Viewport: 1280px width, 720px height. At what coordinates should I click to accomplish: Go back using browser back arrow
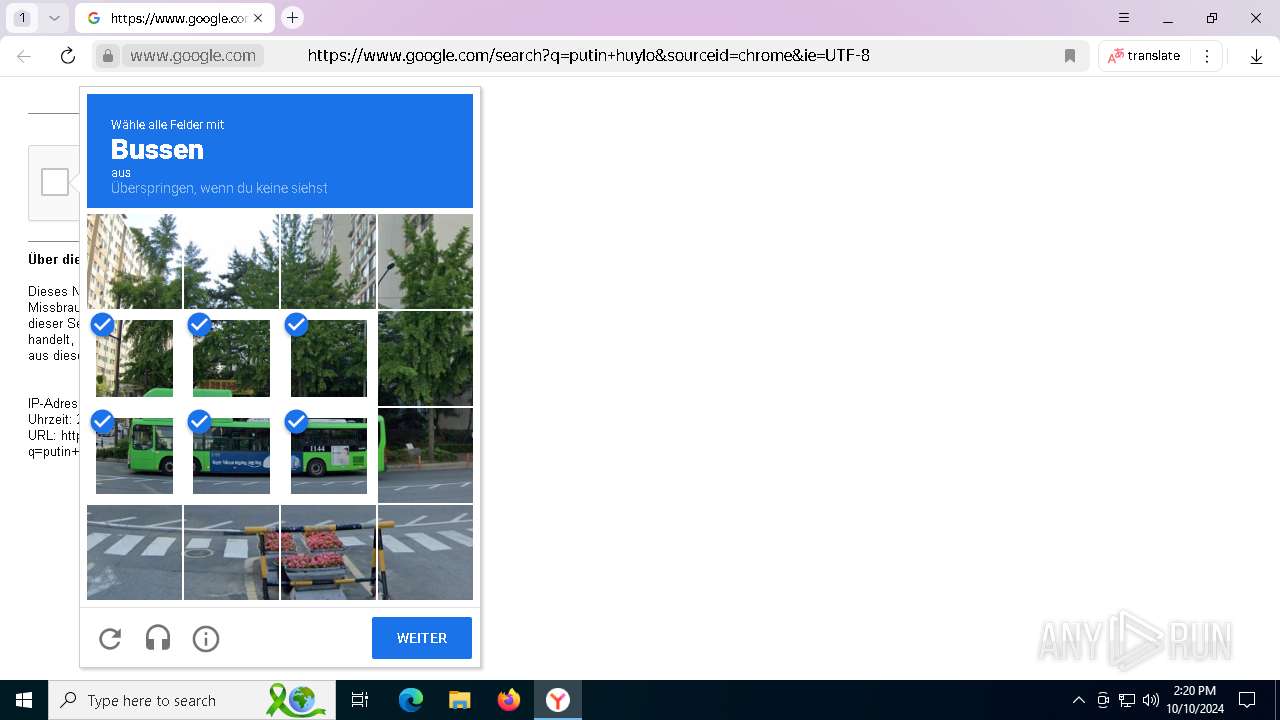pyautogui.click(x=24, y=56)
